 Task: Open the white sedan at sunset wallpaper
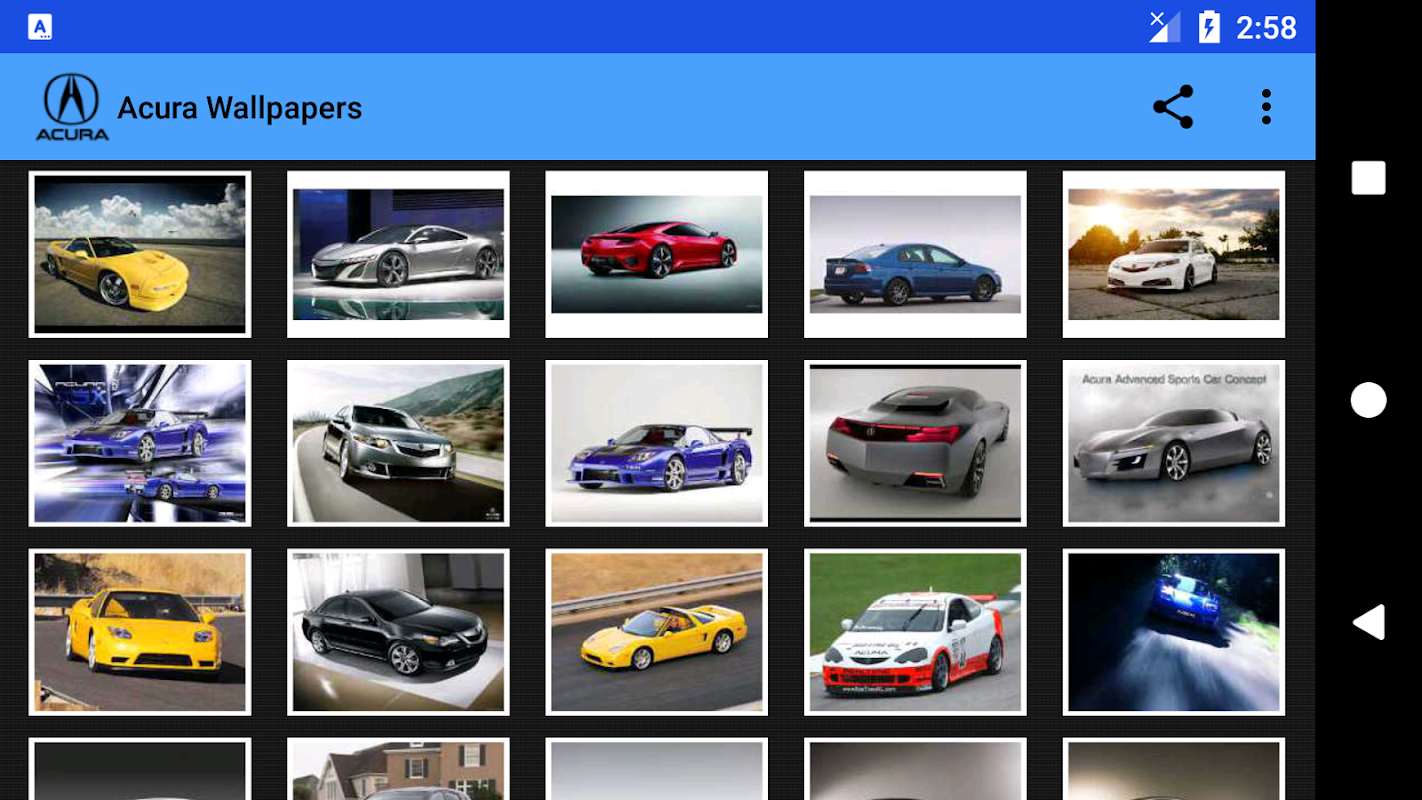point(1174,254)
